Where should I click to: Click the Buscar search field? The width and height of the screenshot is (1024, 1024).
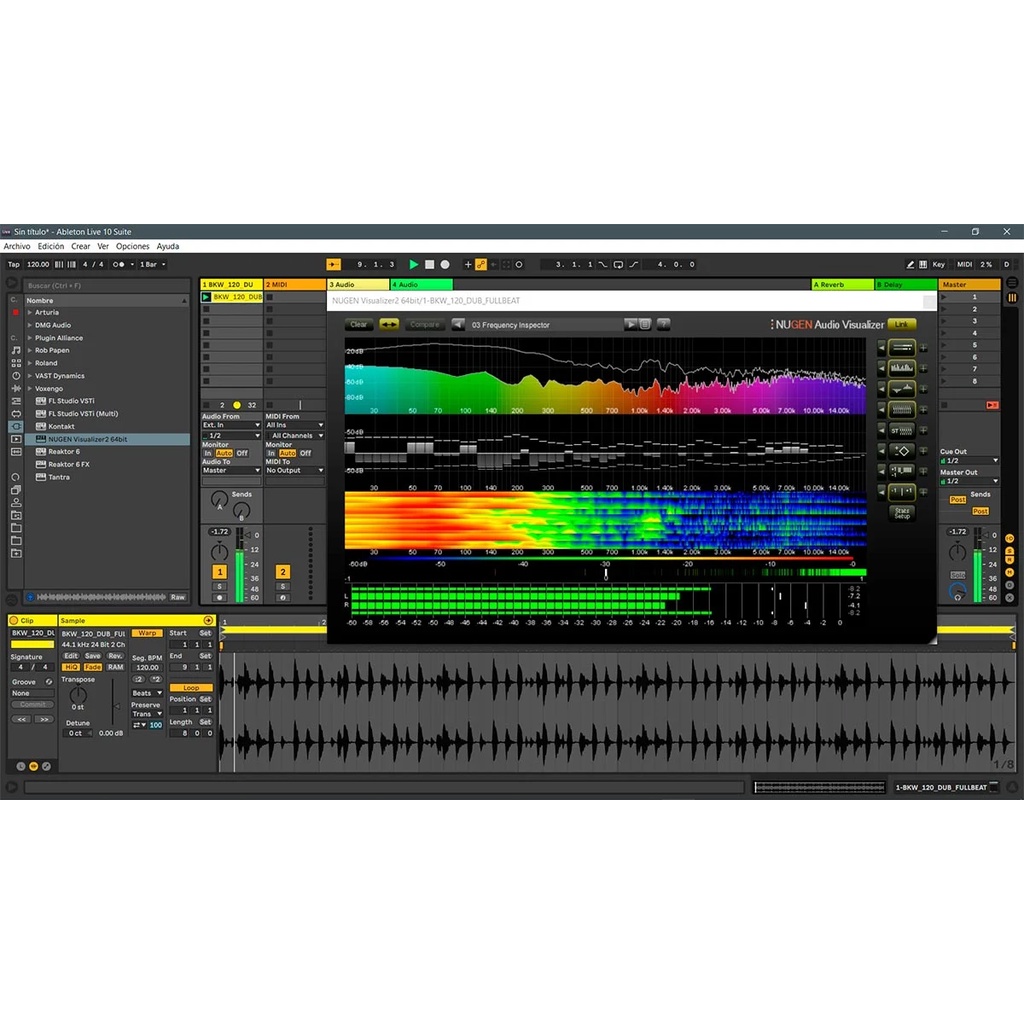click(x=106, y=285)
